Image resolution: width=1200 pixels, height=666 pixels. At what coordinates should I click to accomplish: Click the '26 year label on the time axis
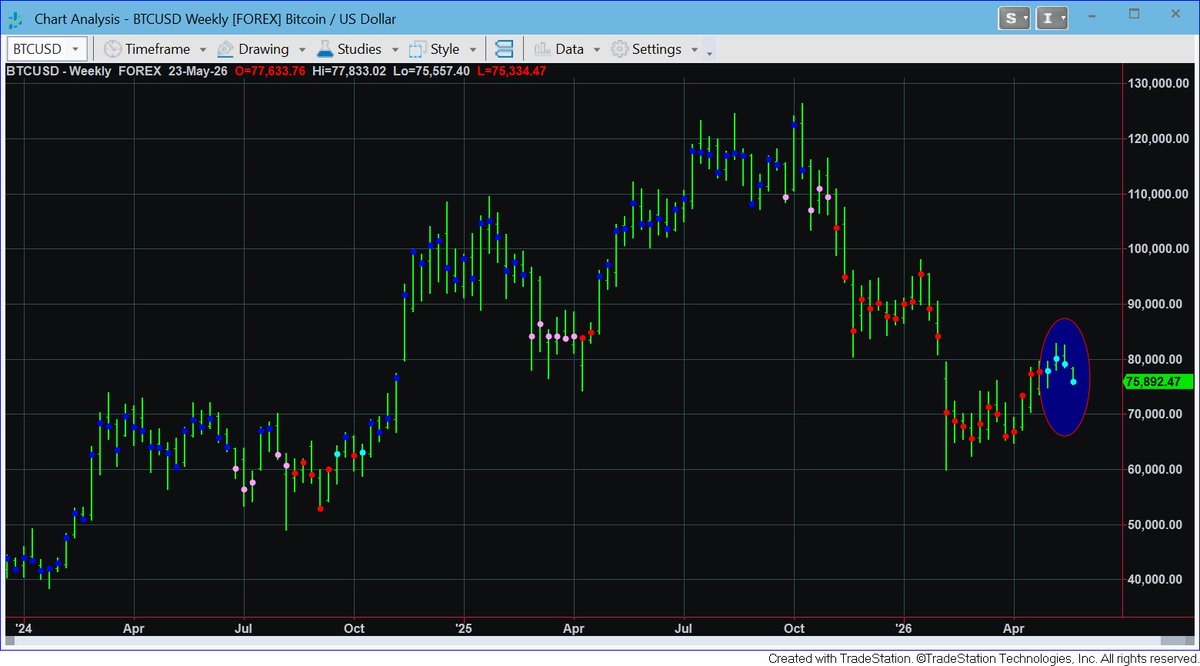(x=904, y=629)
